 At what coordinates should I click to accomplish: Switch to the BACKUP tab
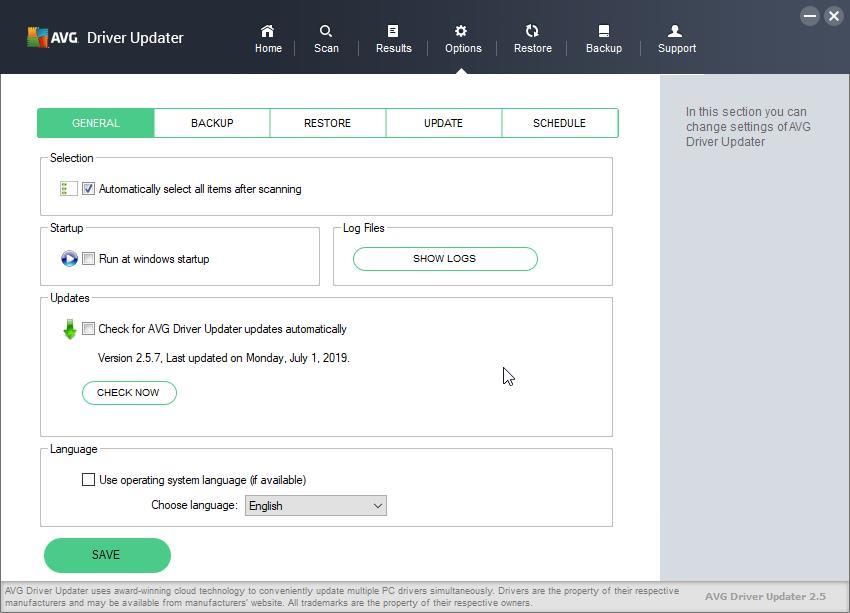coord(212,123)
